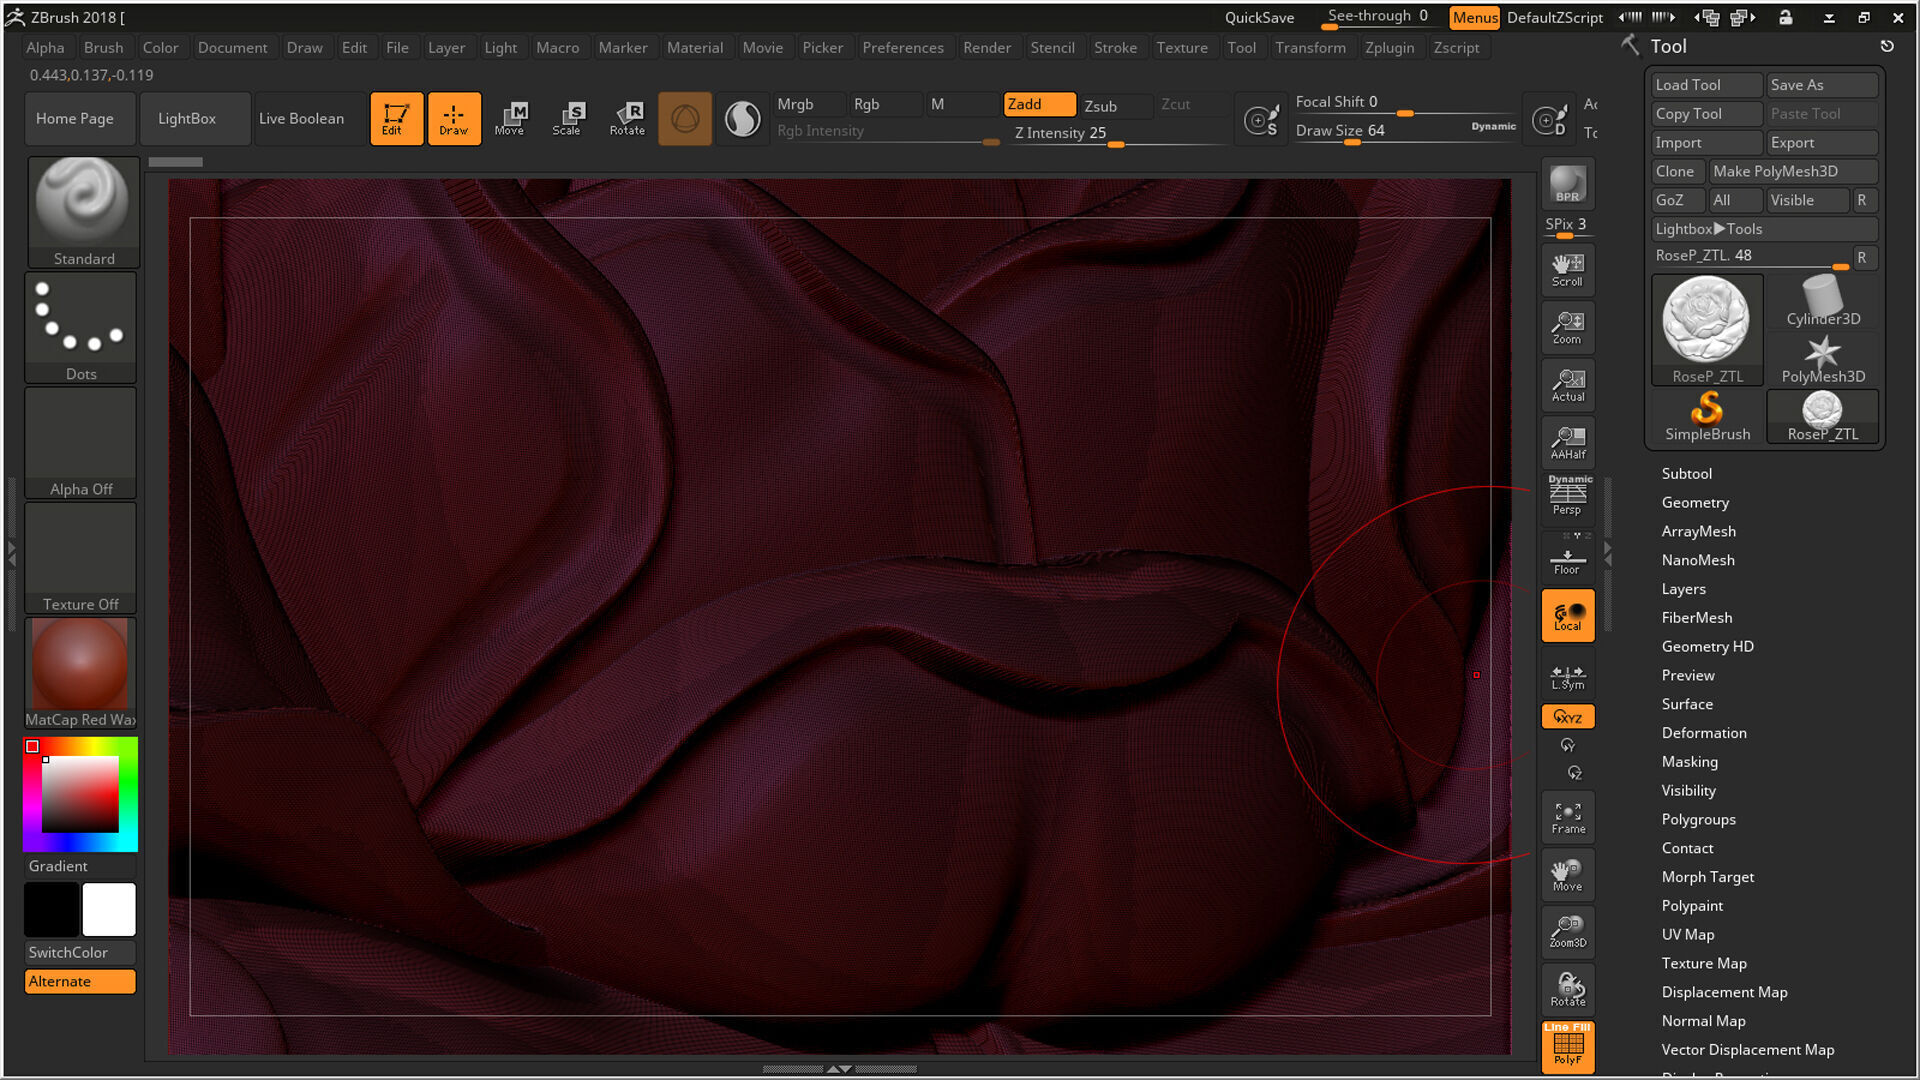Select the Scale transform tool

567,118
